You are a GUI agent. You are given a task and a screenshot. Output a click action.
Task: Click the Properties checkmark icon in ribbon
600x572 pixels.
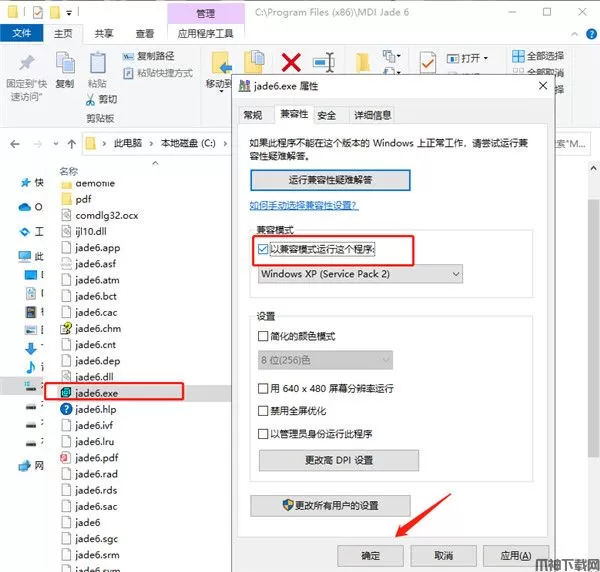pyautogui.click(x=427, y=62)
